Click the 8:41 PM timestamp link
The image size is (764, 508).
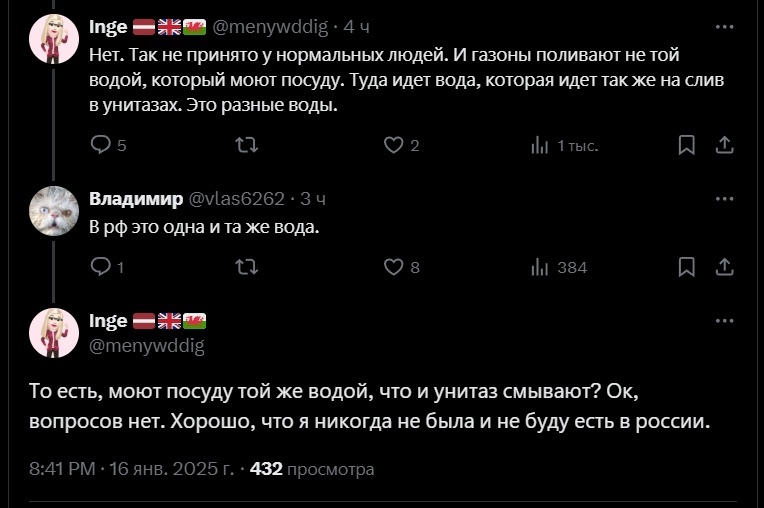tap(62, 468)
